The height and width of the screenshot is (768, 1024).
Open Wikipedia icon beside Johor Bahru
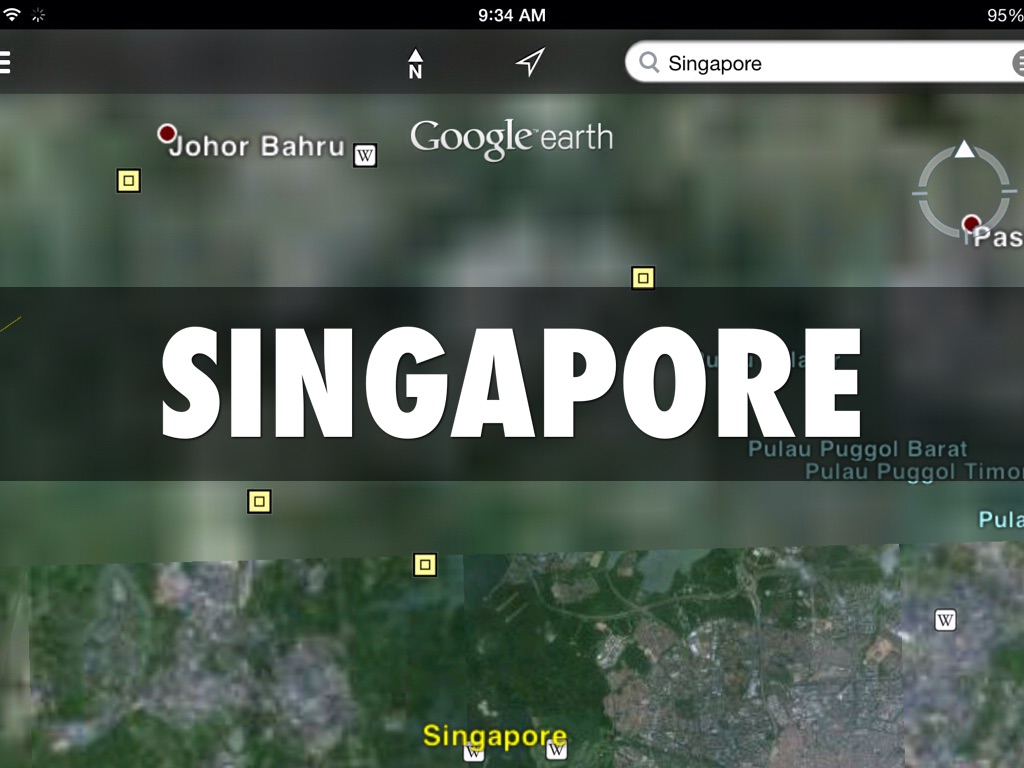[x=365, y=155]
